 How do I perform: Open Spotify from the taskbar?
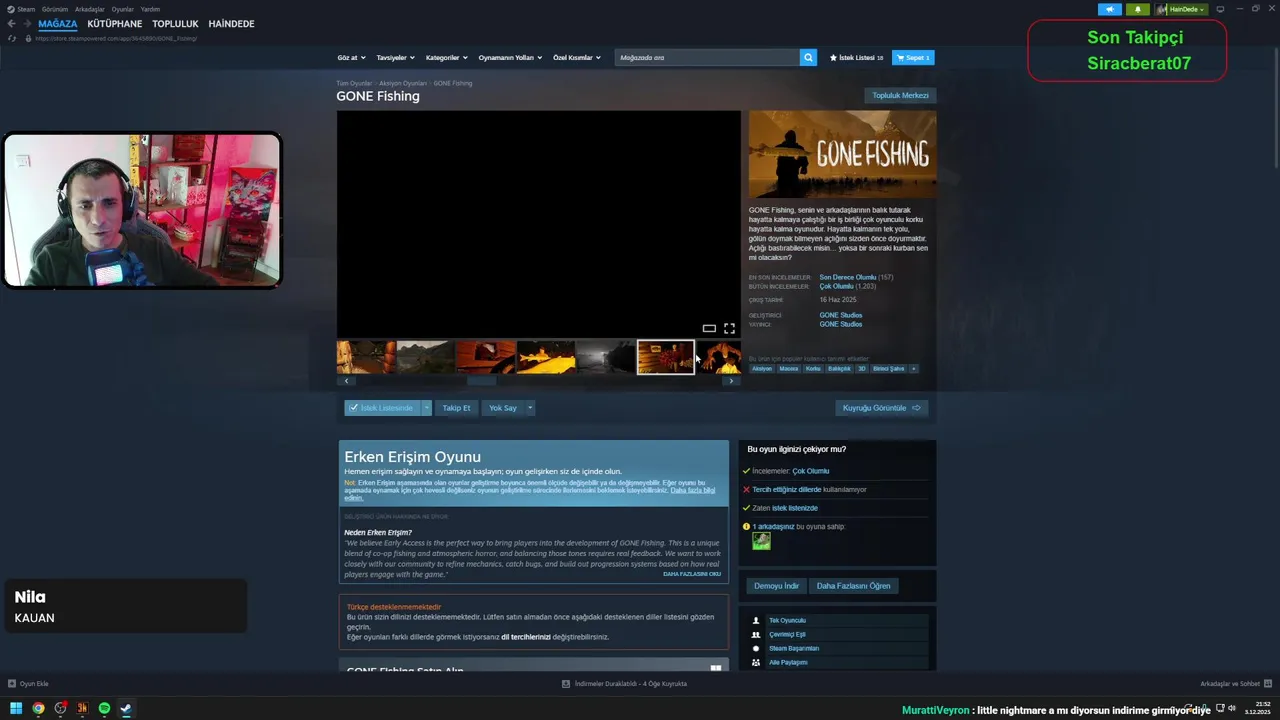[104, 708]
